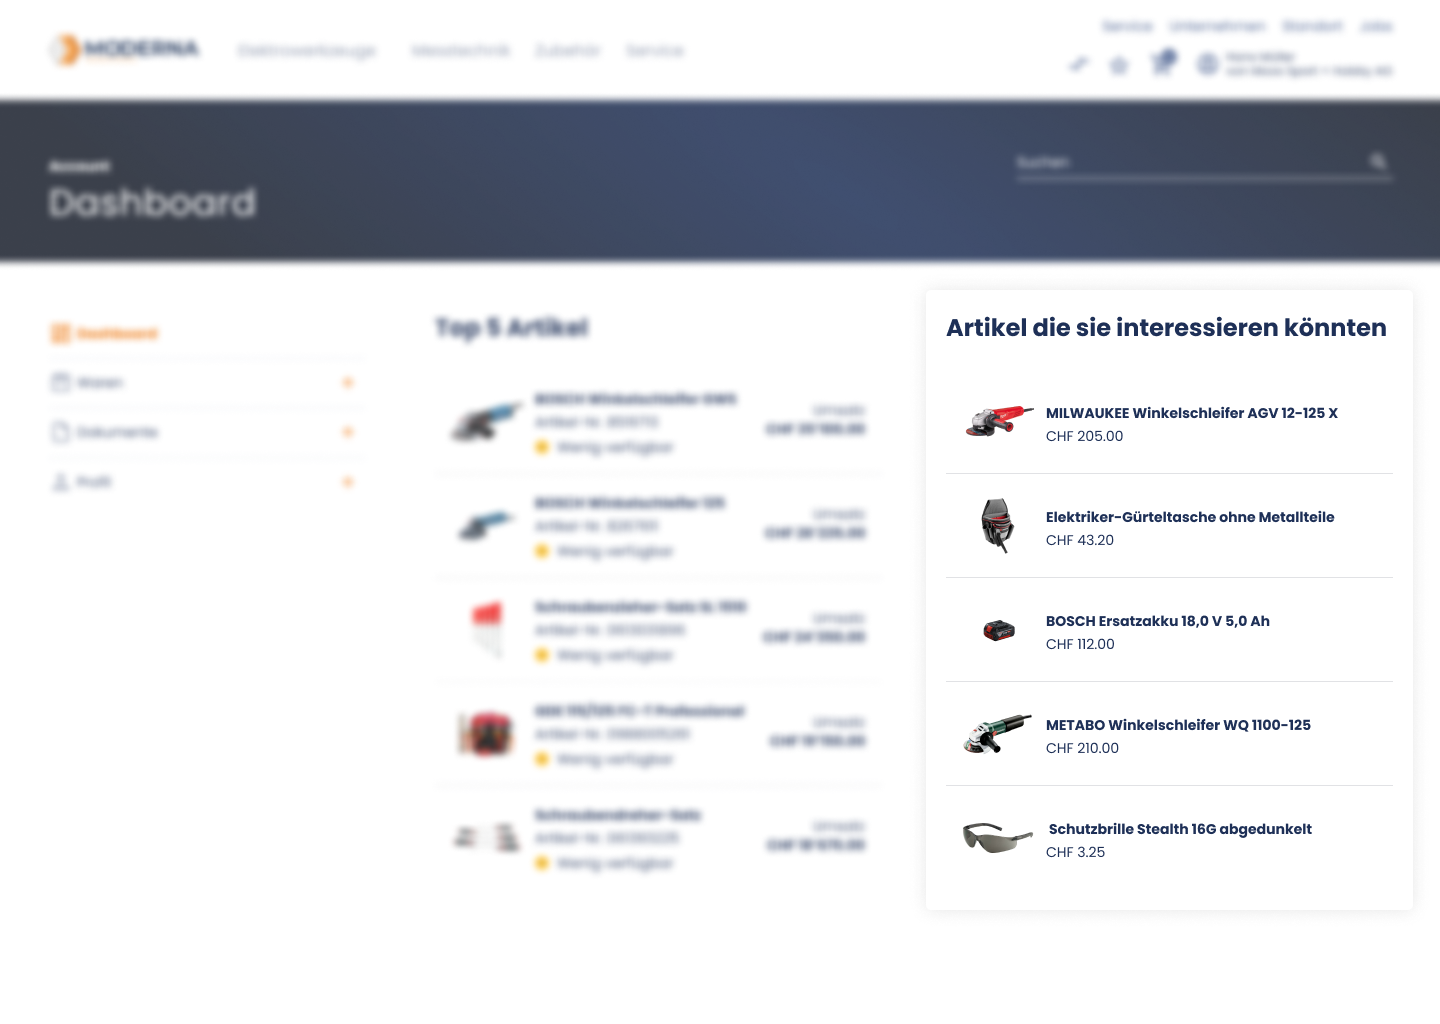Open the Standort link in the top bar
Image resolution: width=1440 pixels, height=1024 pixels.
(x=1312, y=26)
